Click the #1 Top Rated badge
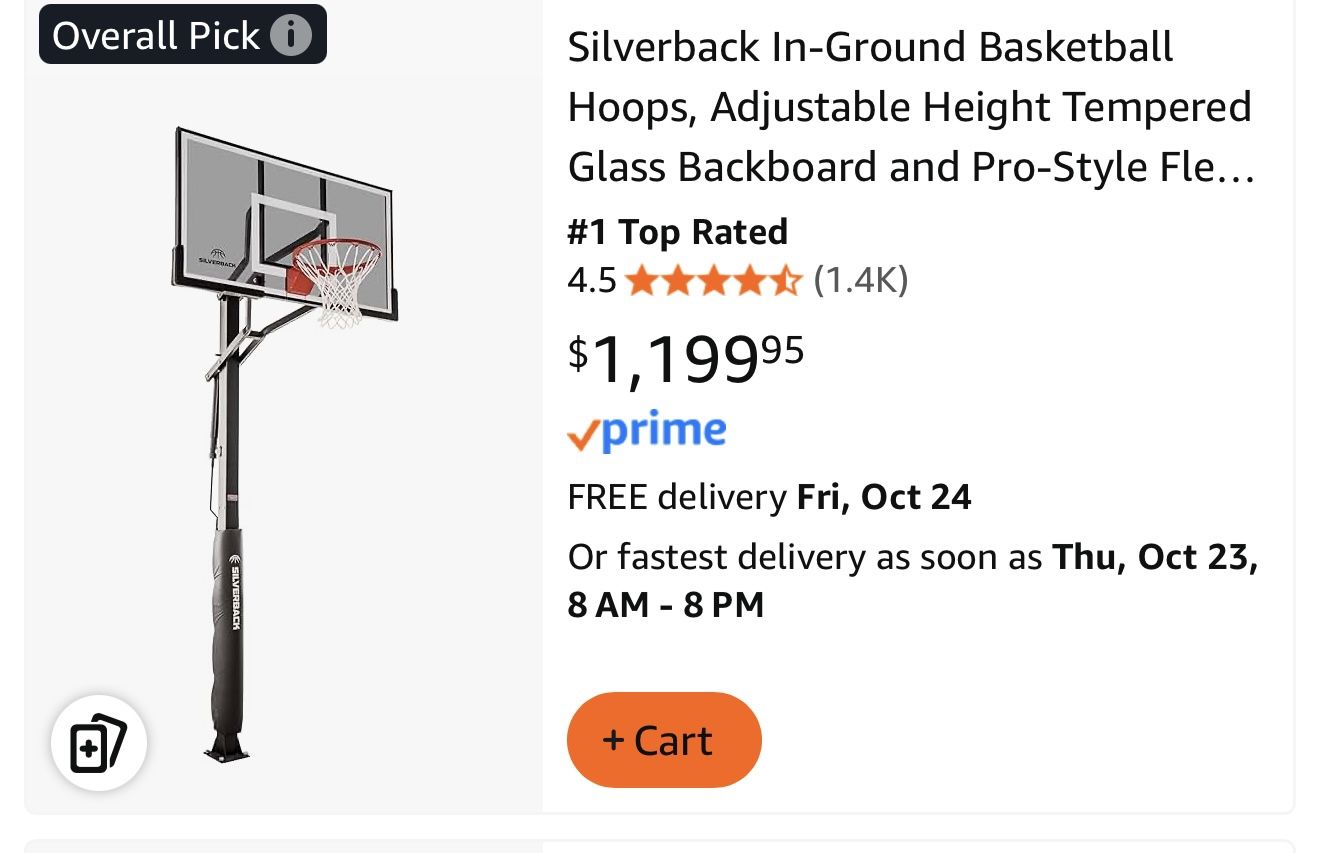1320x853 pixels. [x=678, y=232]
